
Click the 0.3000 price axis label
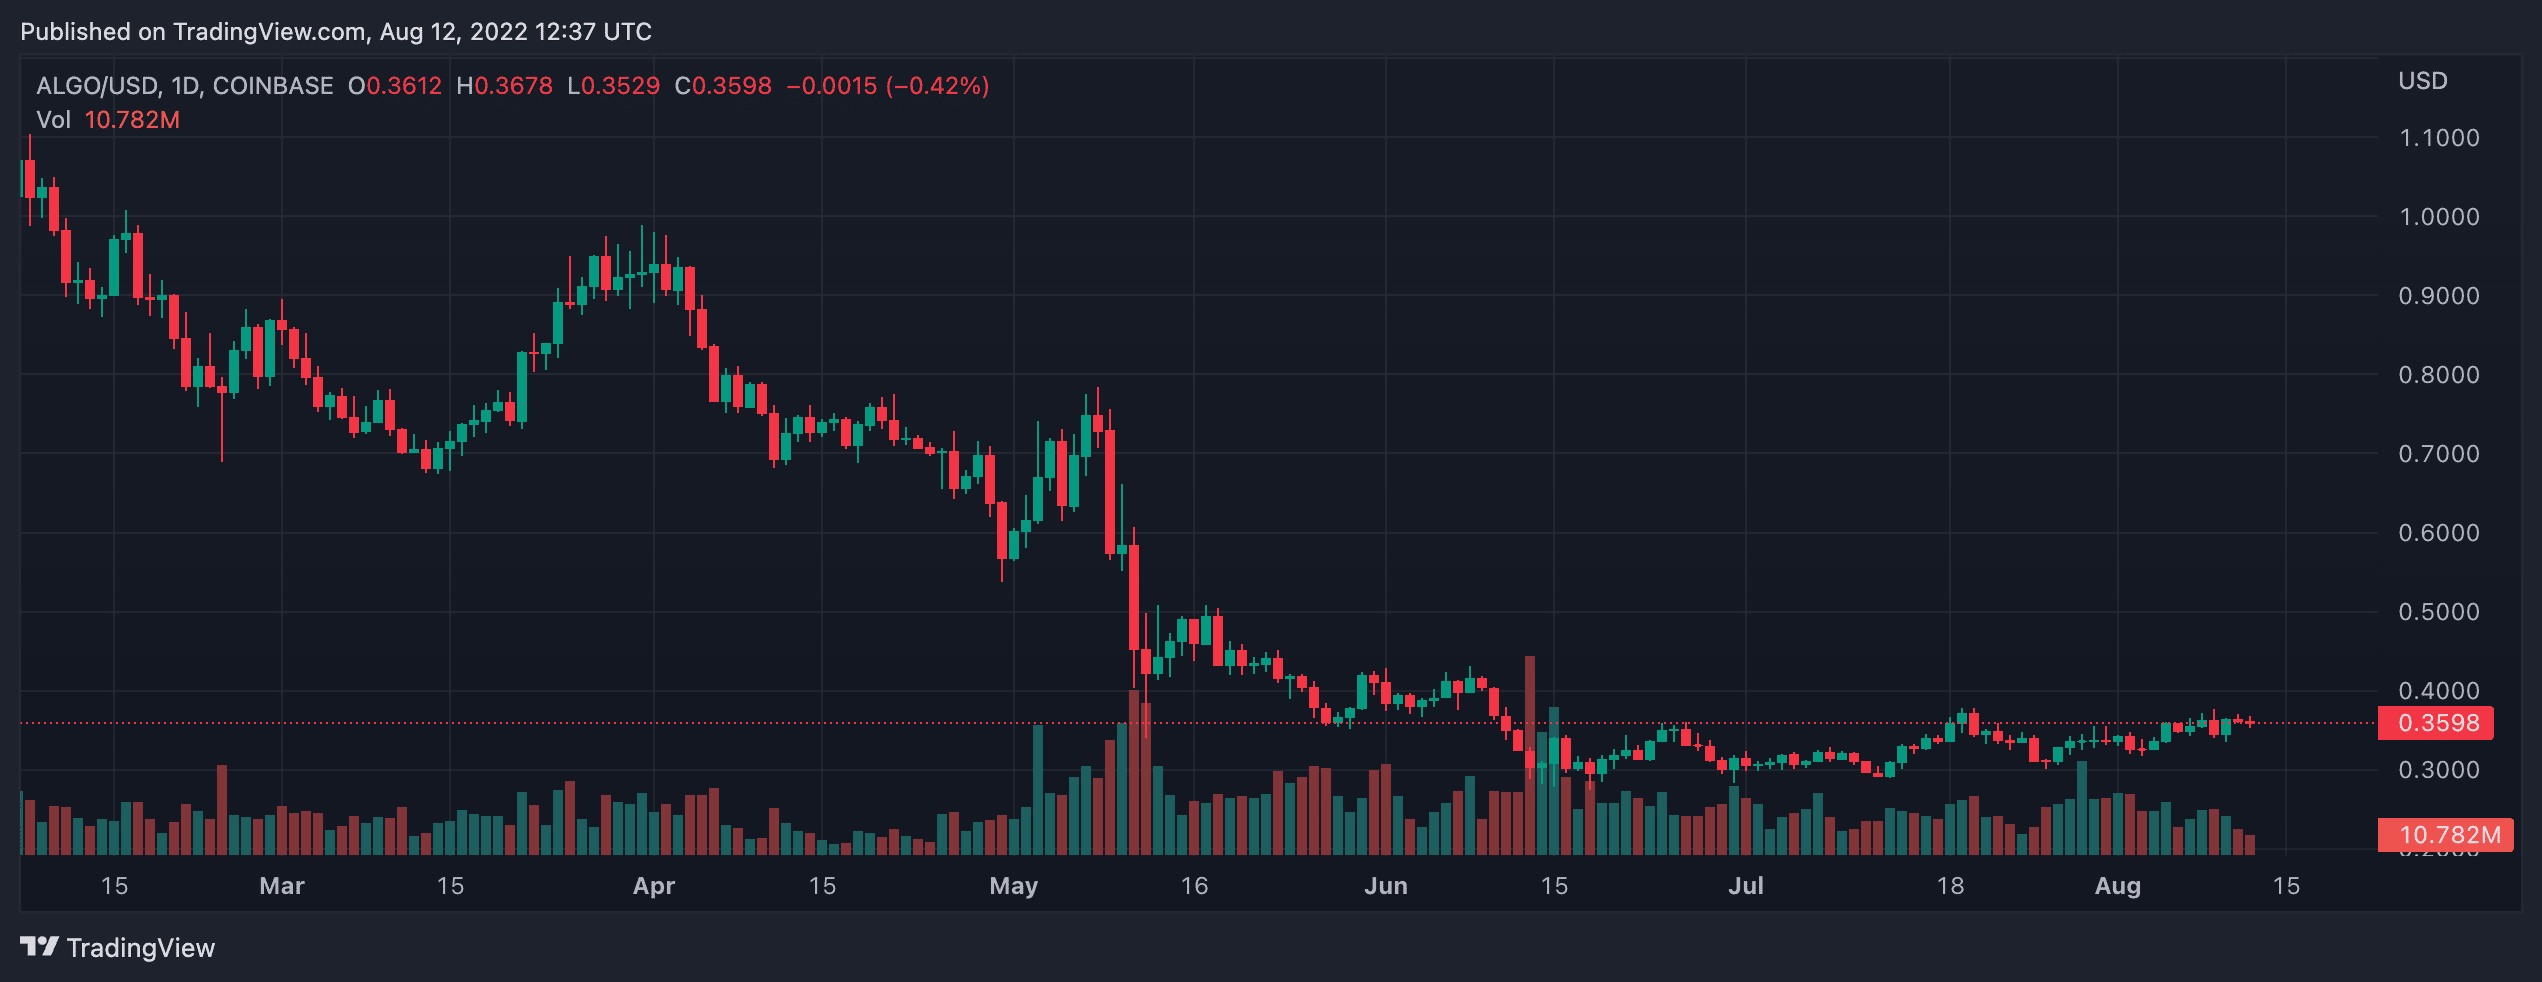tap(2439, 770)
